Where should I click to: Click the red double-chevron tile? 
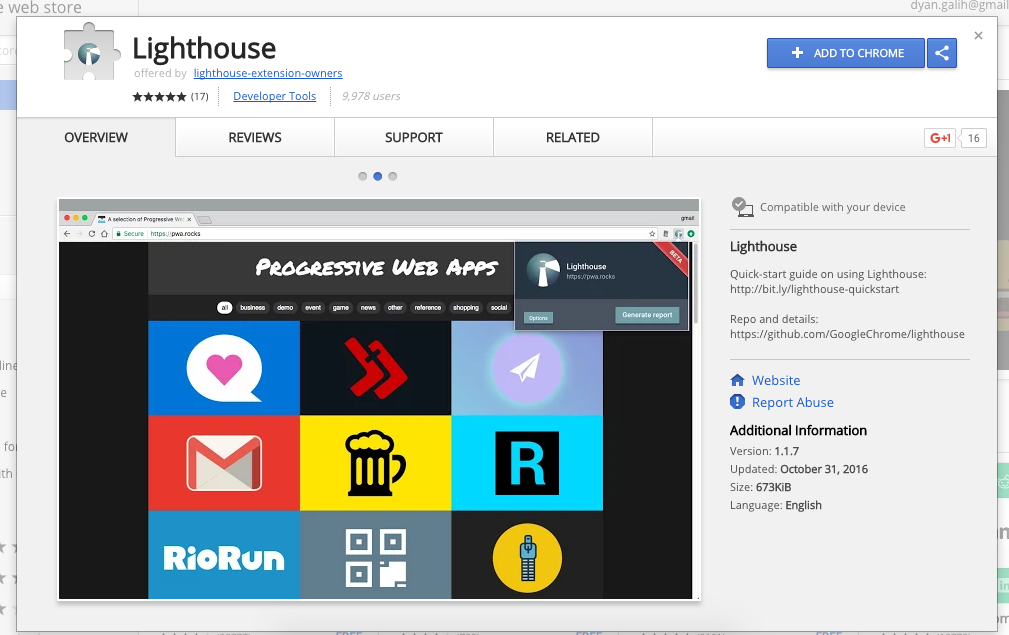pos(375,368)
